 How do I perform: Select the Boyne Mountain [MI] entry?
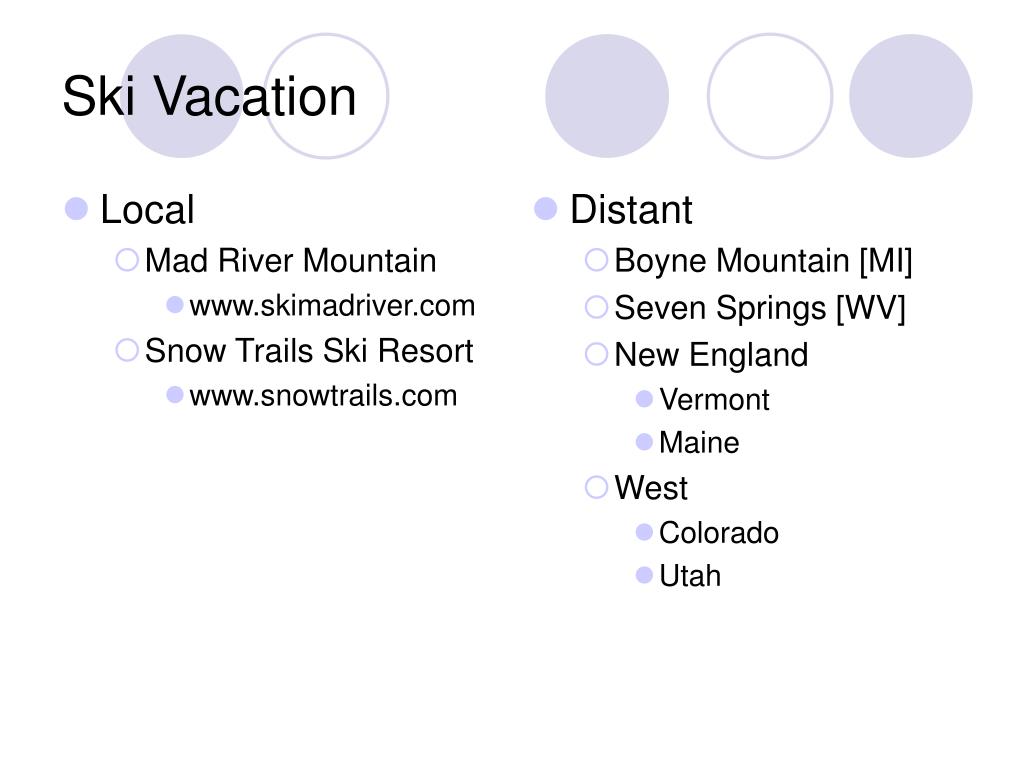coord(763,261)
